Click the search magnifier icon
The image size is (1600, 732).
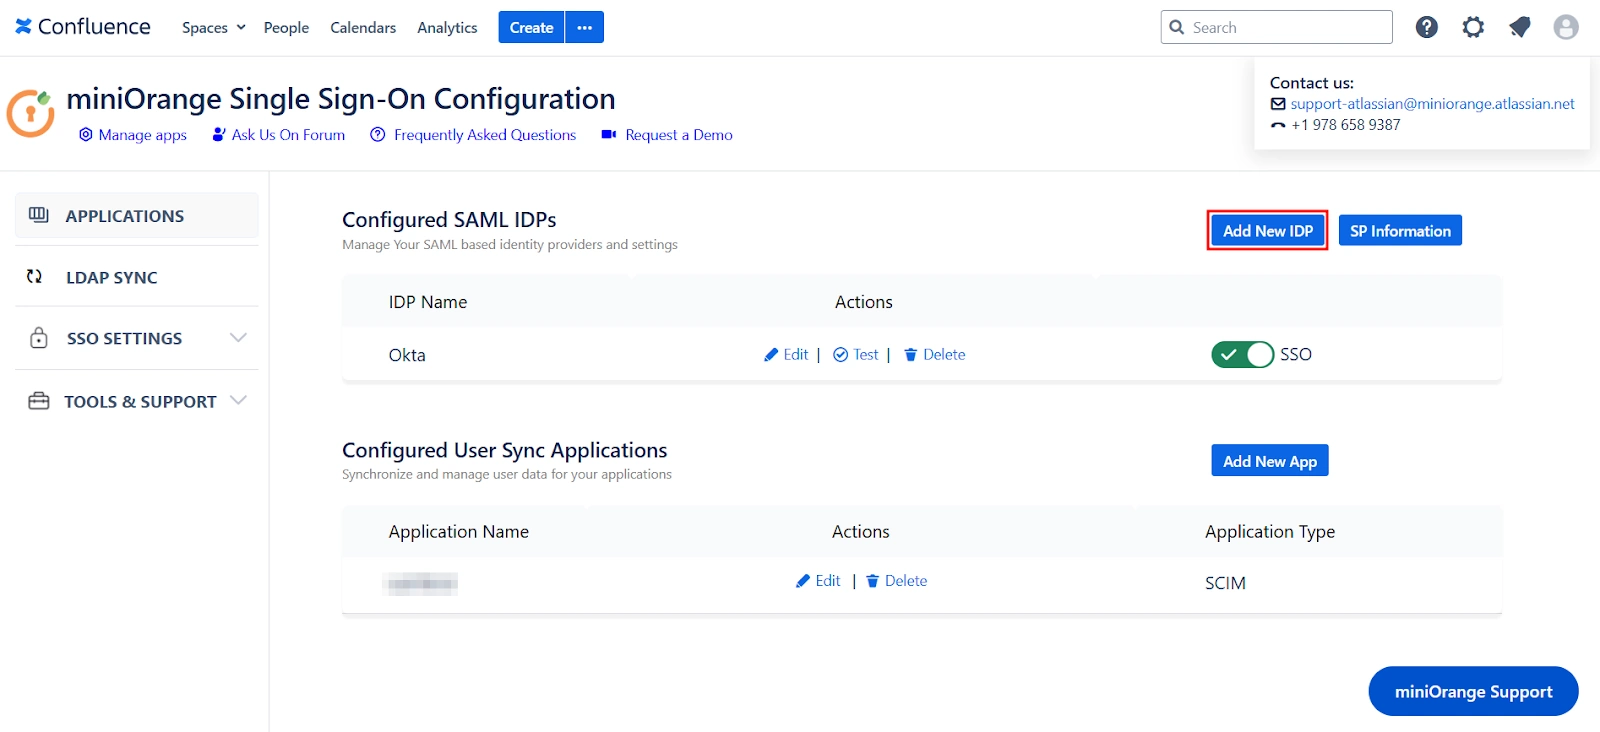[x=1177, y=27]
